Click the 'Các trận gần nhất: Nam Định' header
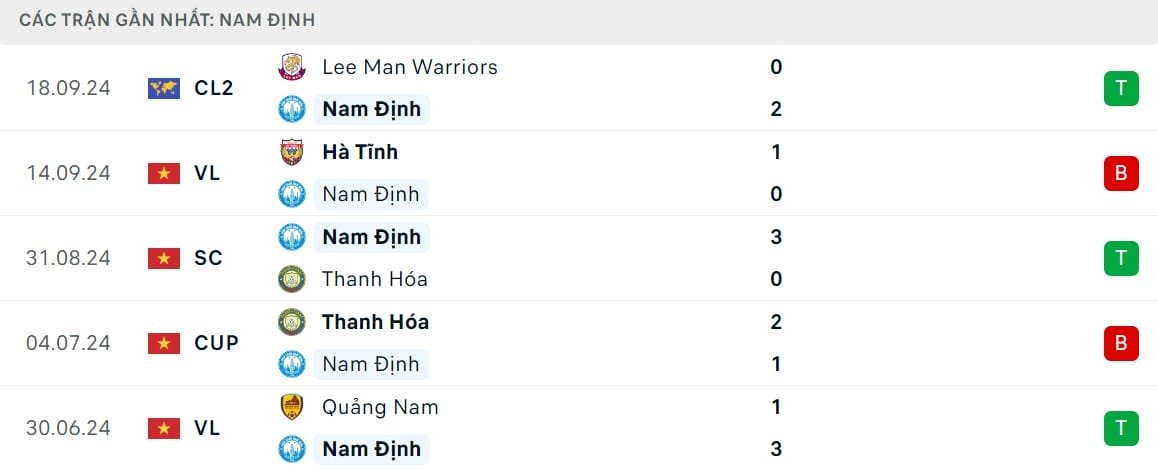1158x470 pixels. coord(167,20)
